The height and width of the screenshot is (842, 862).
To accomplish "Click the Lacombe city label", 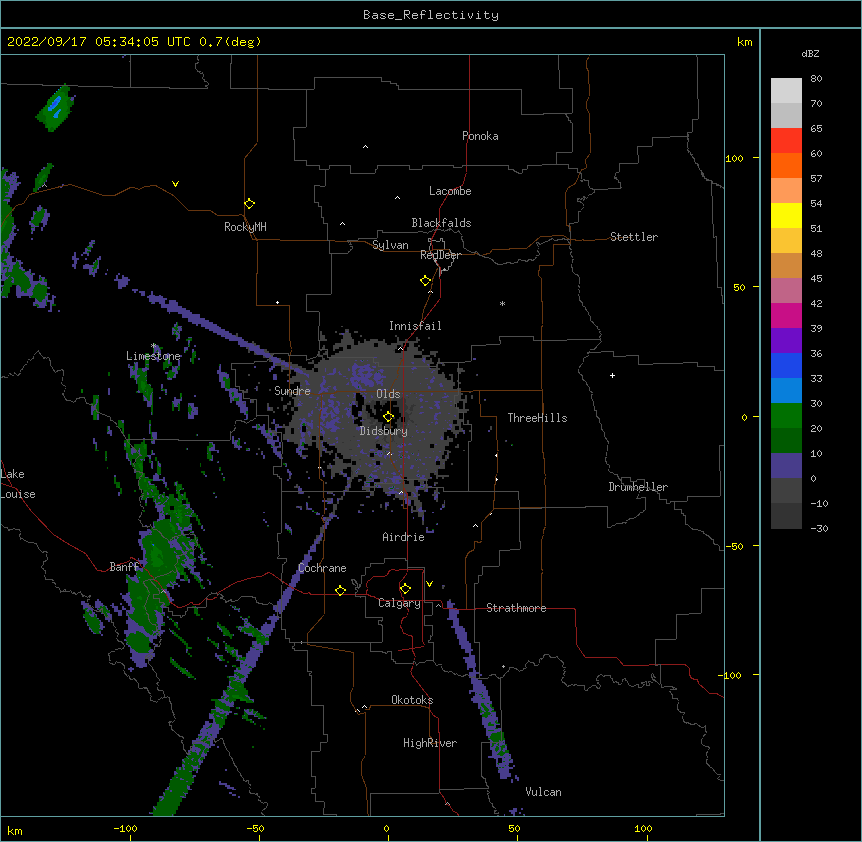I will click(x=450, y=191).
